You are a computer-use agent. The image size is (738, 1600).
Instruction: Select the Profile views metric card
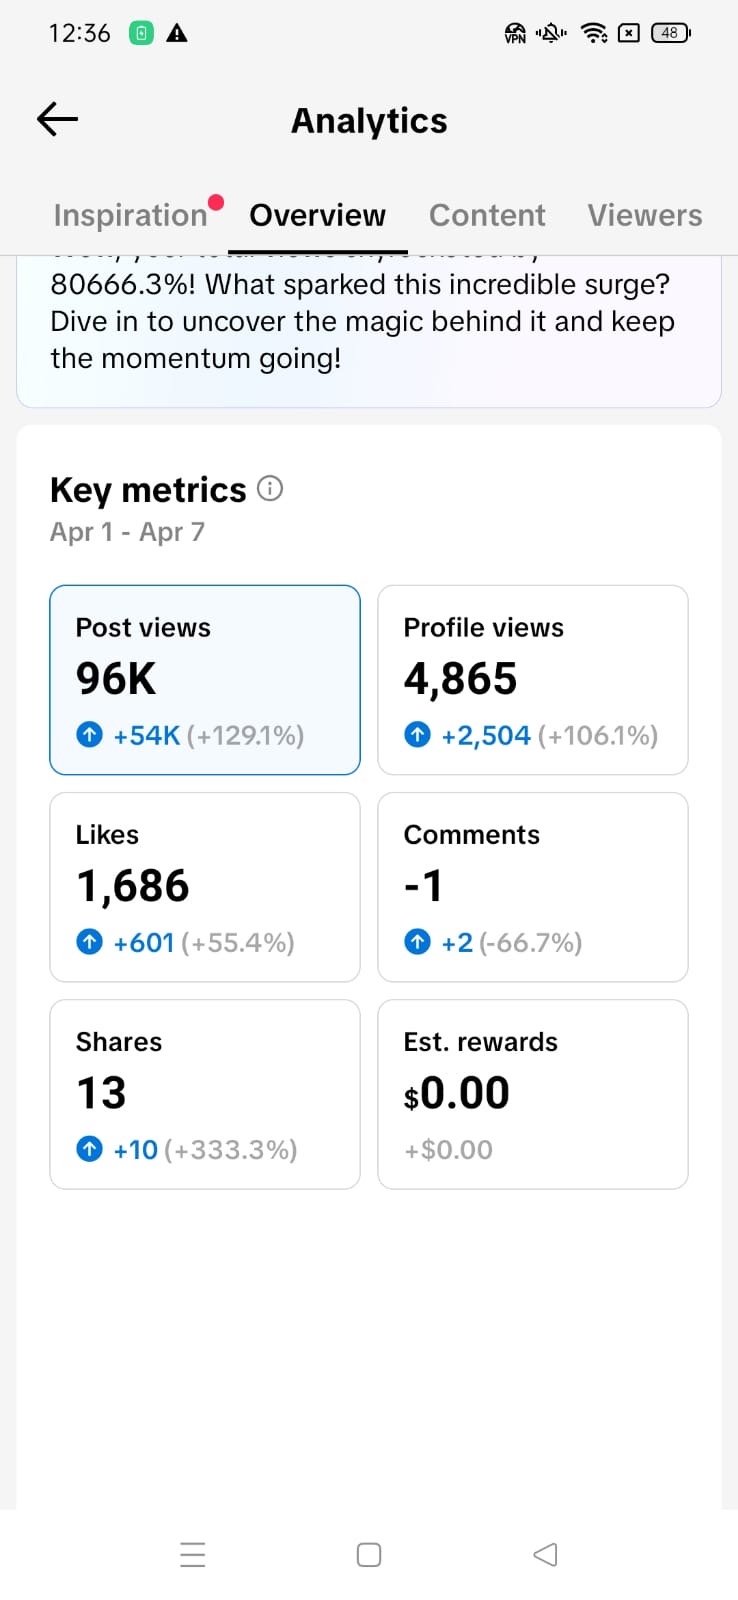(x=533, y=680)
